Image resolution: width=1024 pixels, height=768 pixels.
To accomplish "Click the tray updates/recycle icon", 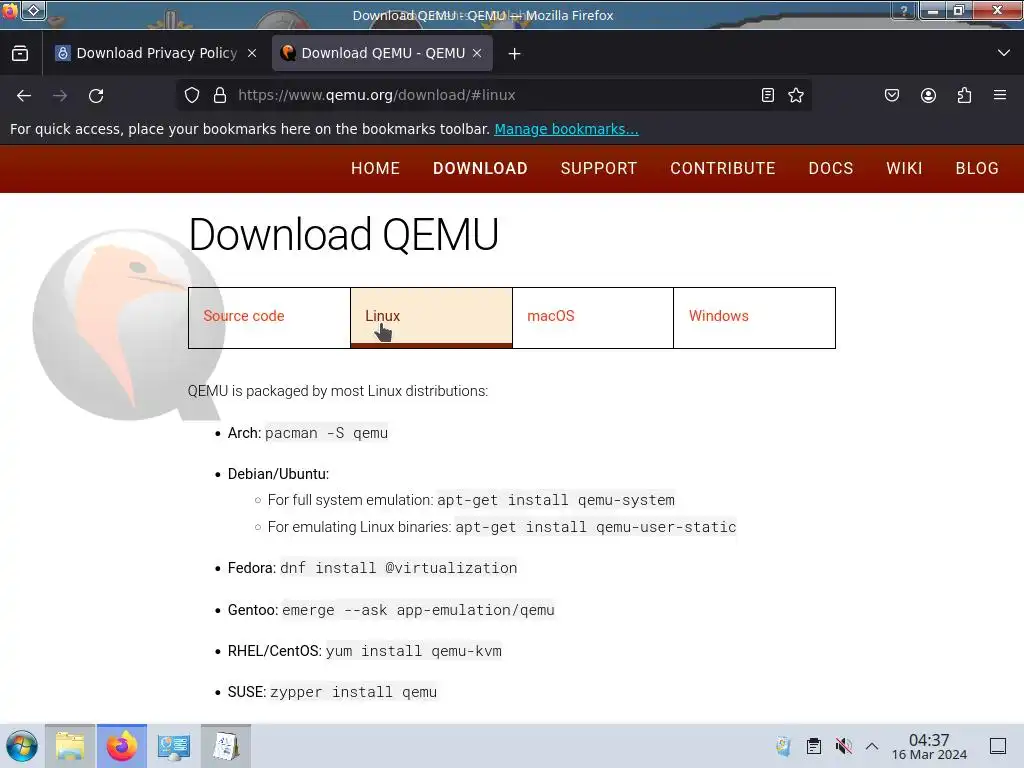I will click(x=783, y=746).
